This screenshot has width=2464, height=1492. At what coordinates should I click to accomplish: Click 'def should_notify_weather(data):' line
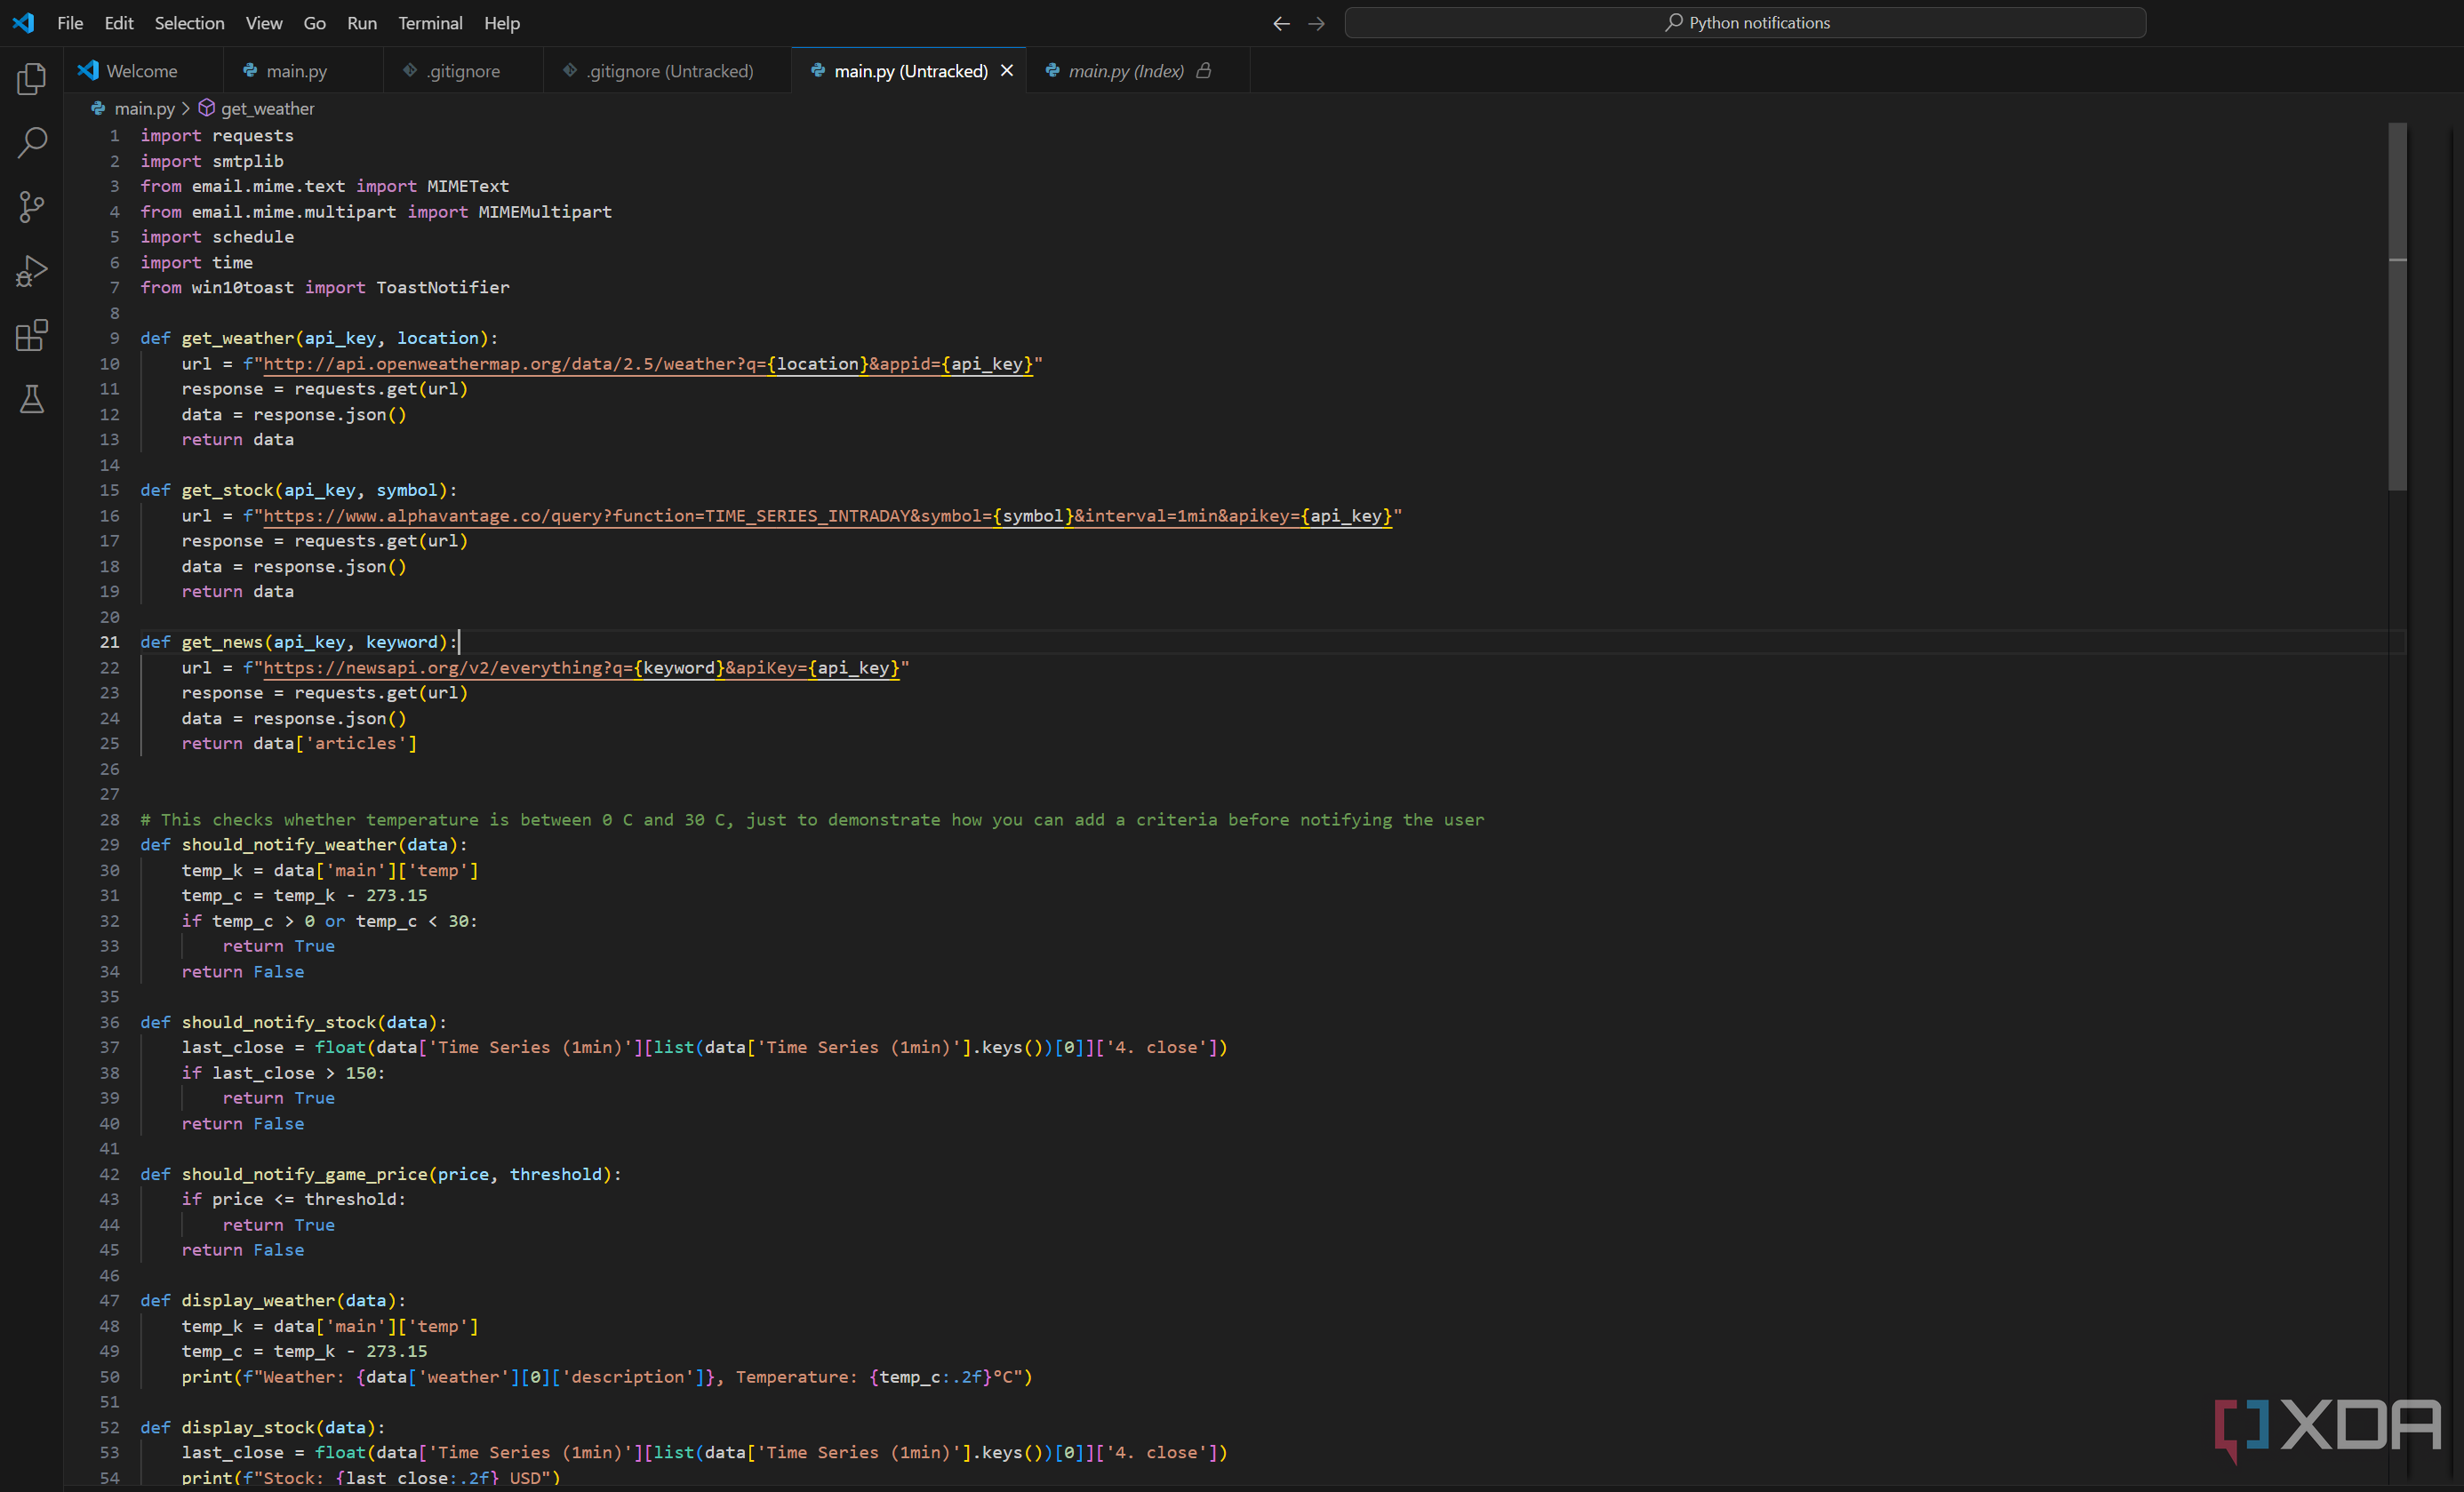(x=304, y=845)
